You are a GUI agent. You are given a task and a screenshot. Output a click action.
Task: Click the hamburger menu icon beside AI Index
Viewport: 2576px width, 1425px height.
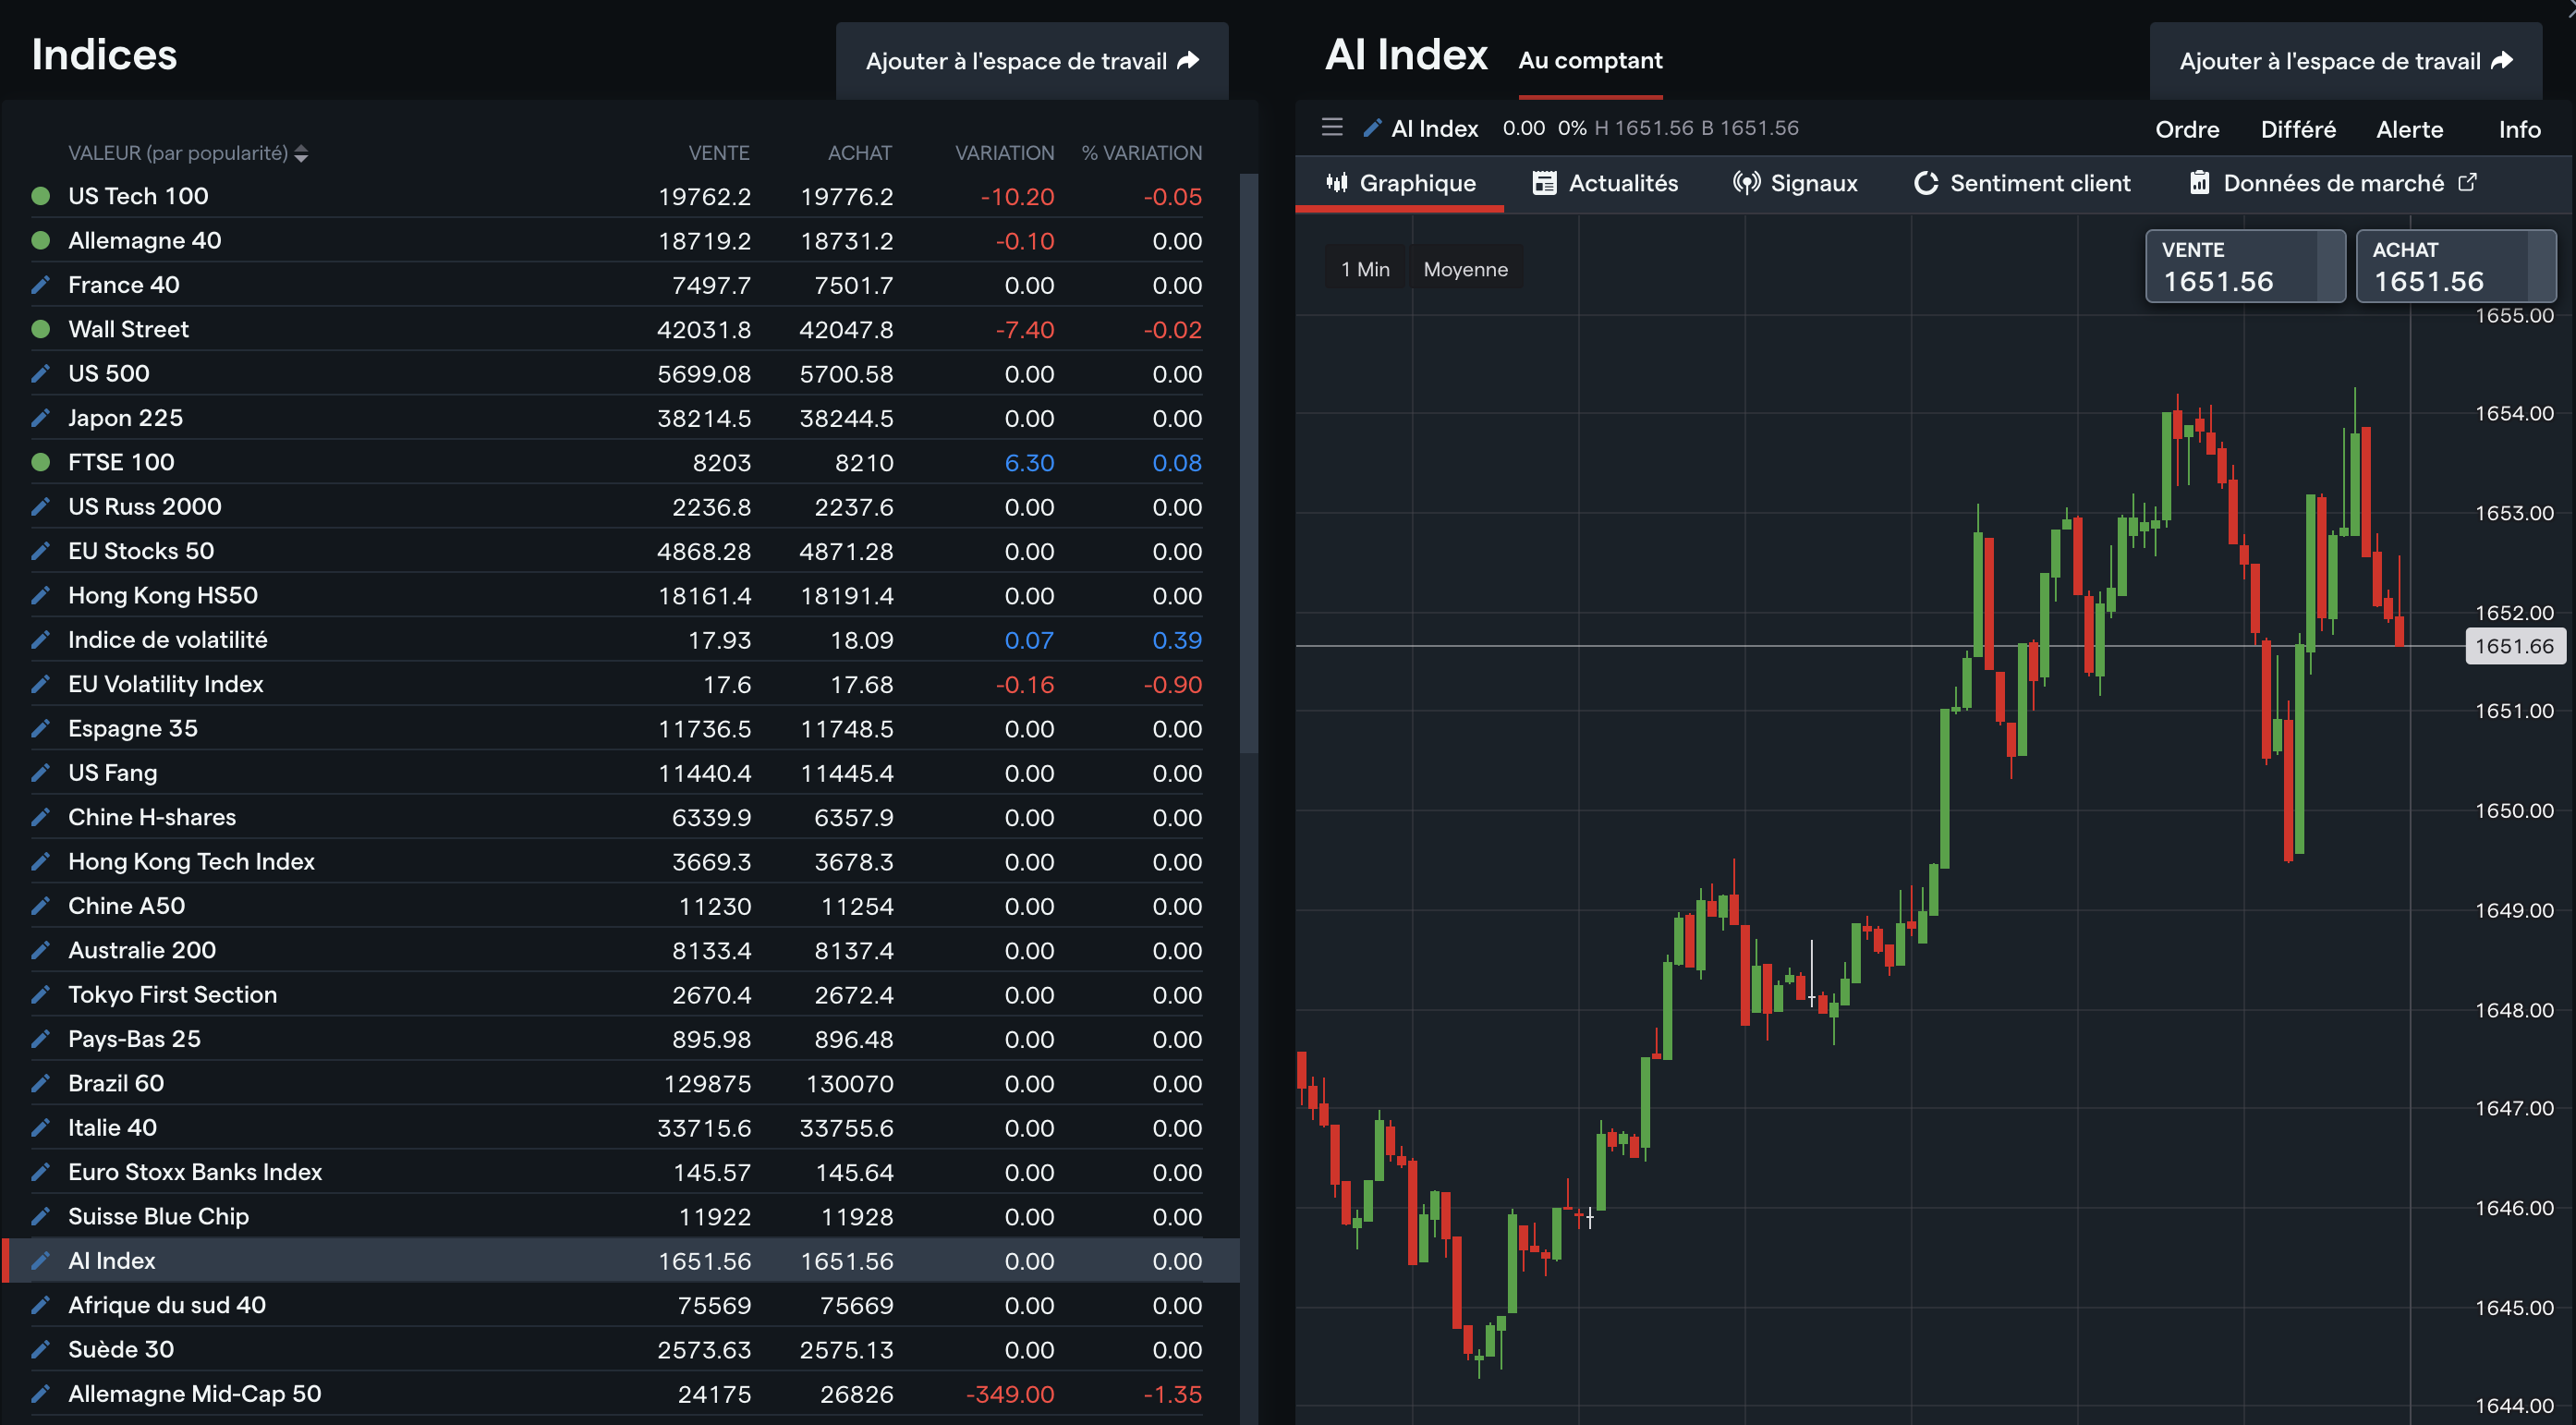(x=1331, y=127)
